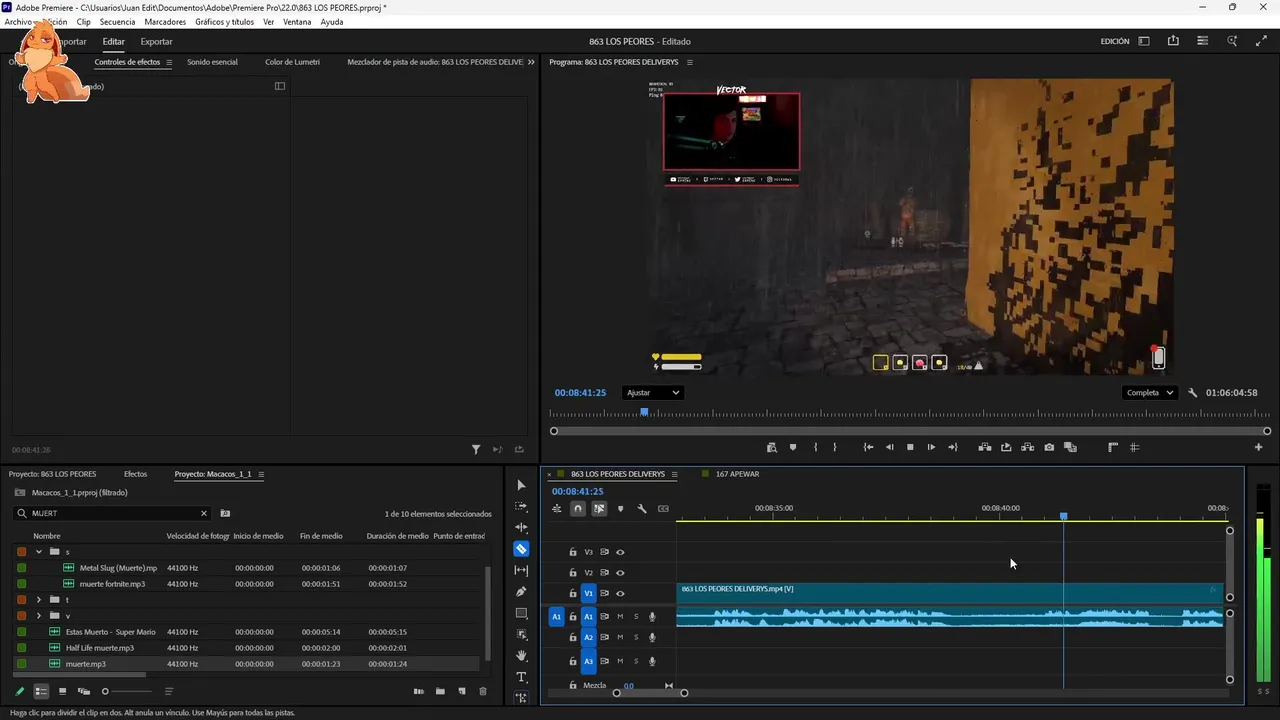Export frame with the camera icon

tap(1049, 447)
